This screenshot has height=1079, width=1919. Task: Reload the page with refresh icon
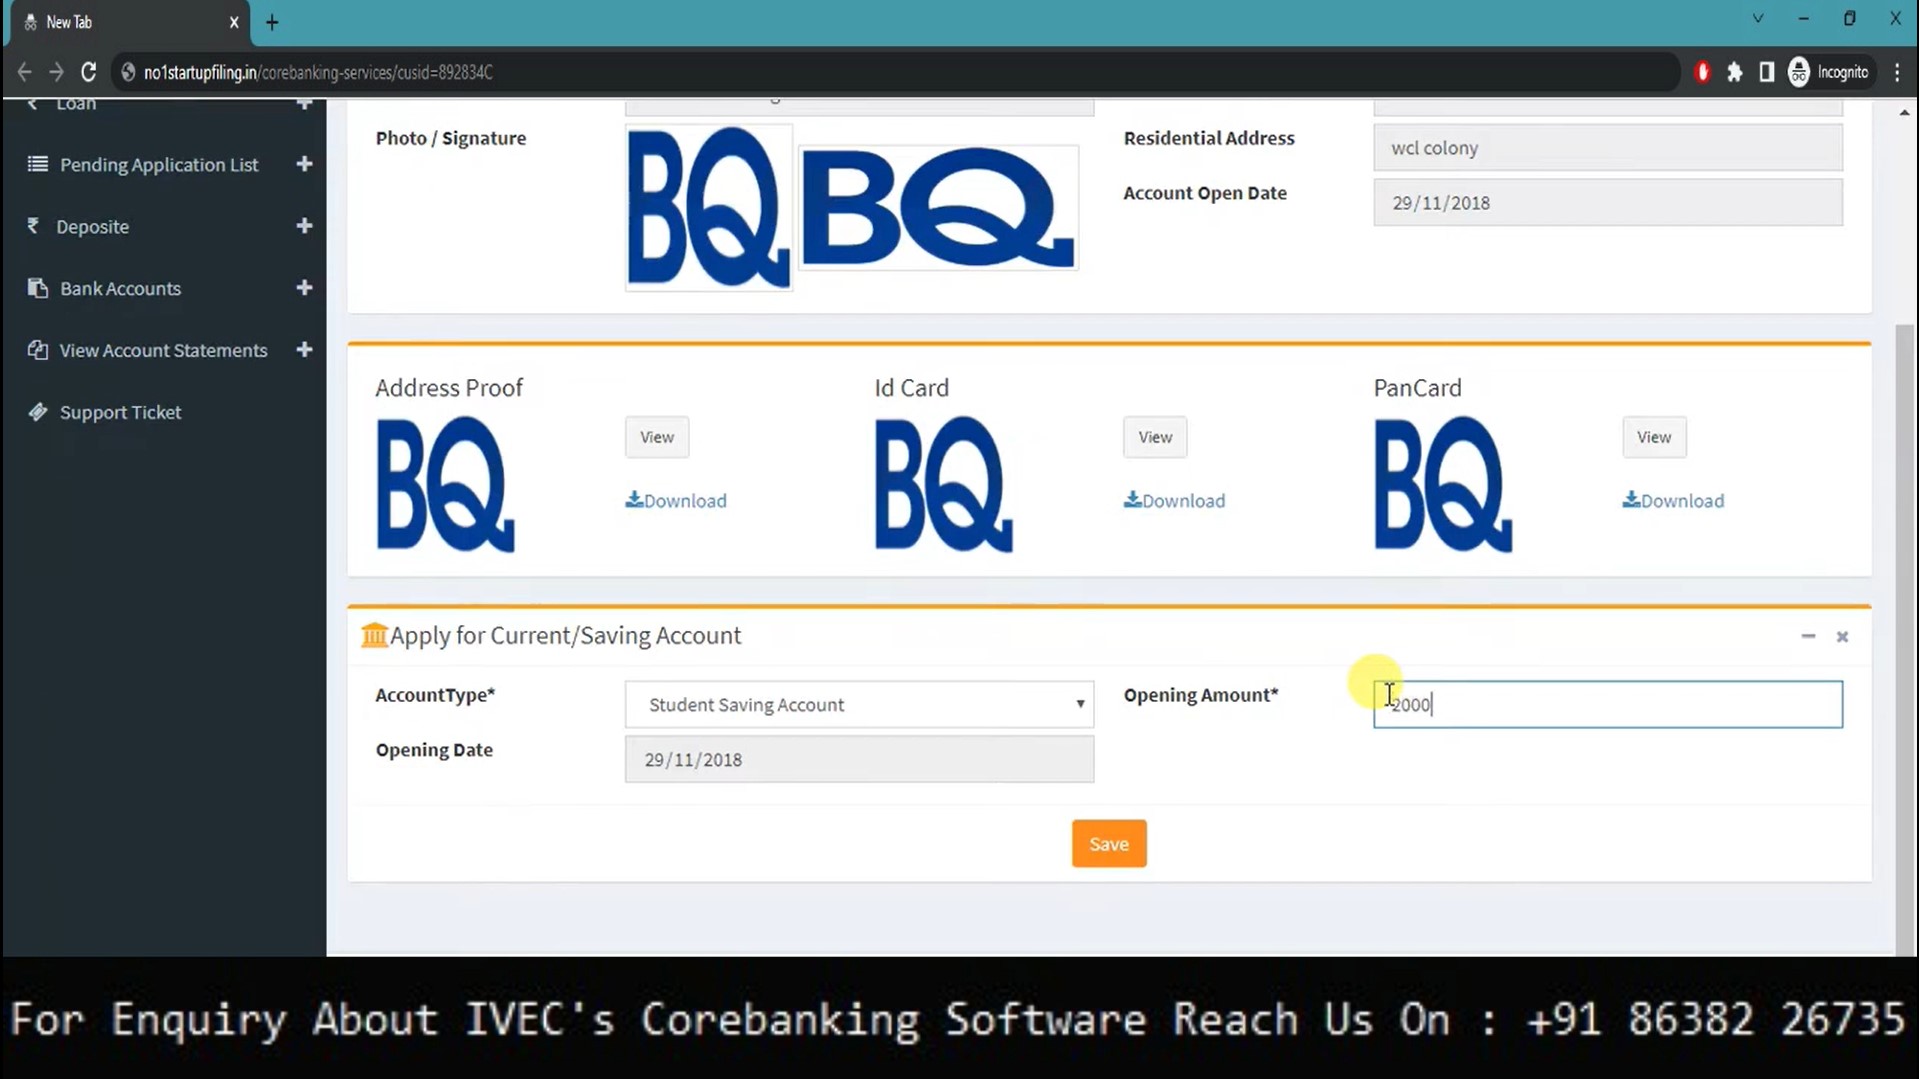pyautogui.click(x=89, y=72)
